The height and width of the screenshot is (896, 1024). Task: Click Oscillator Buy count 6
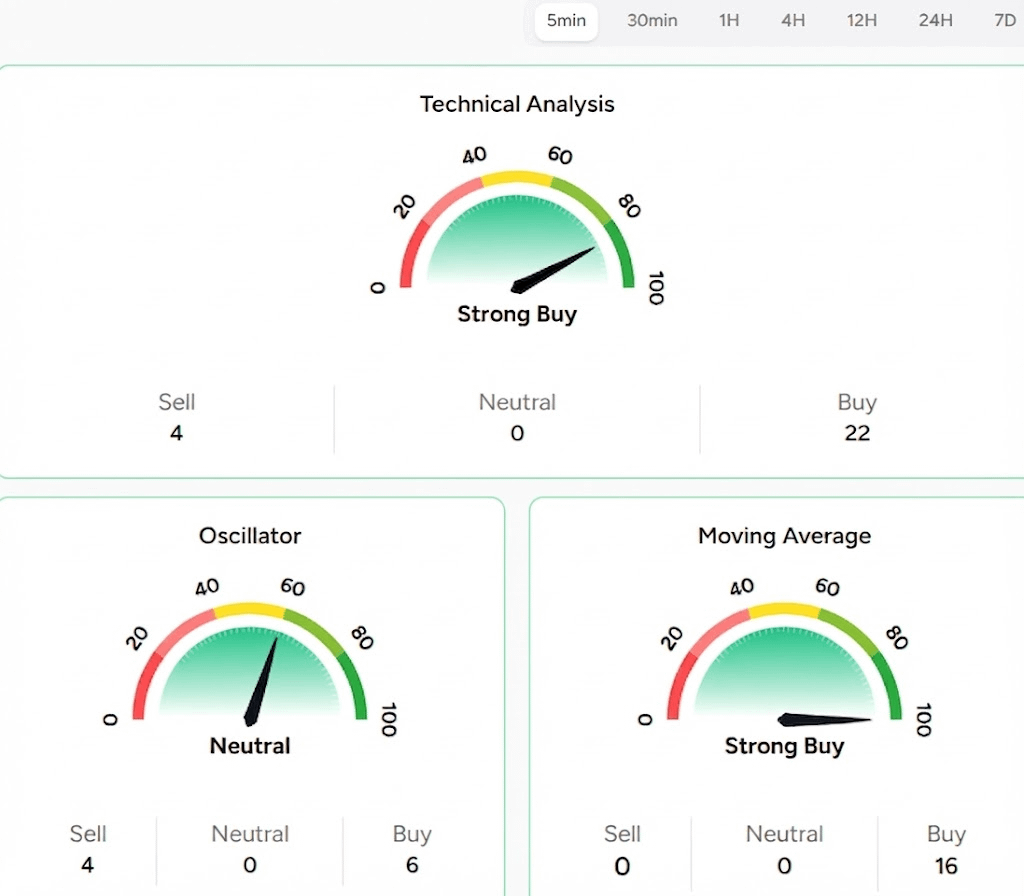coord(411,865)
